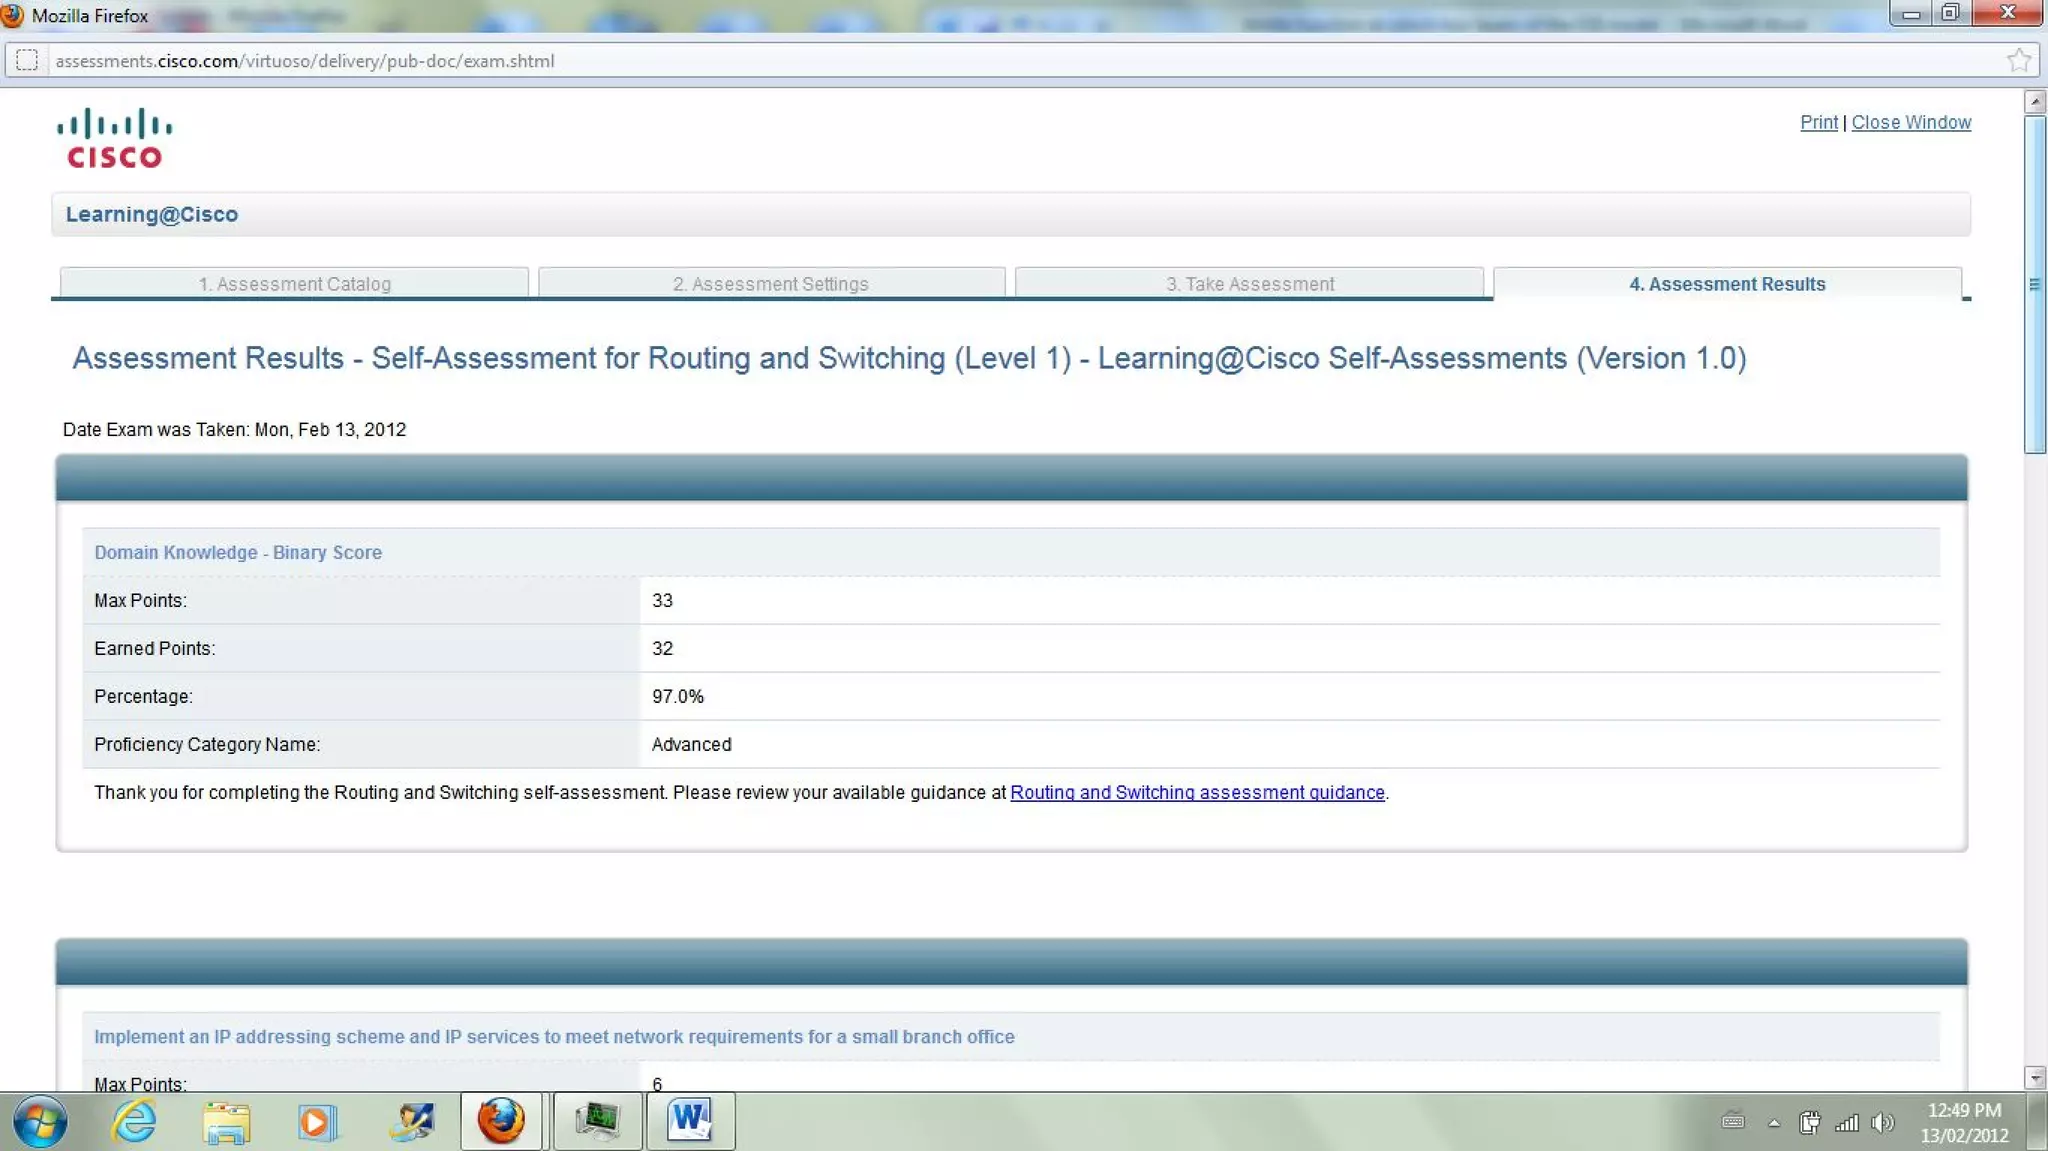This screenshot has width=2048, height=1151.
Task: Open the Assessment Catalog tab
Action: pos(294,284)
